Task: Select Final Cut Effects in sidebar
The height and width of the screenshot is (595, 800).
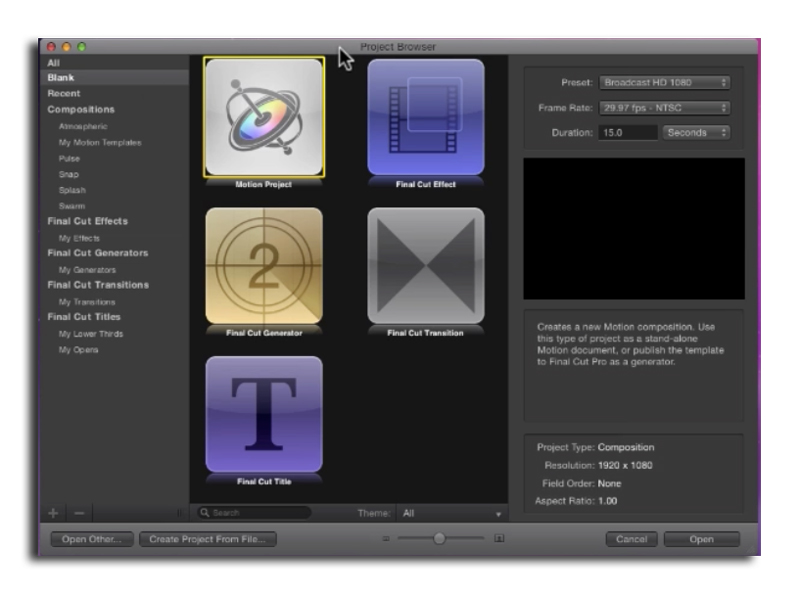Action: (88, 221)
